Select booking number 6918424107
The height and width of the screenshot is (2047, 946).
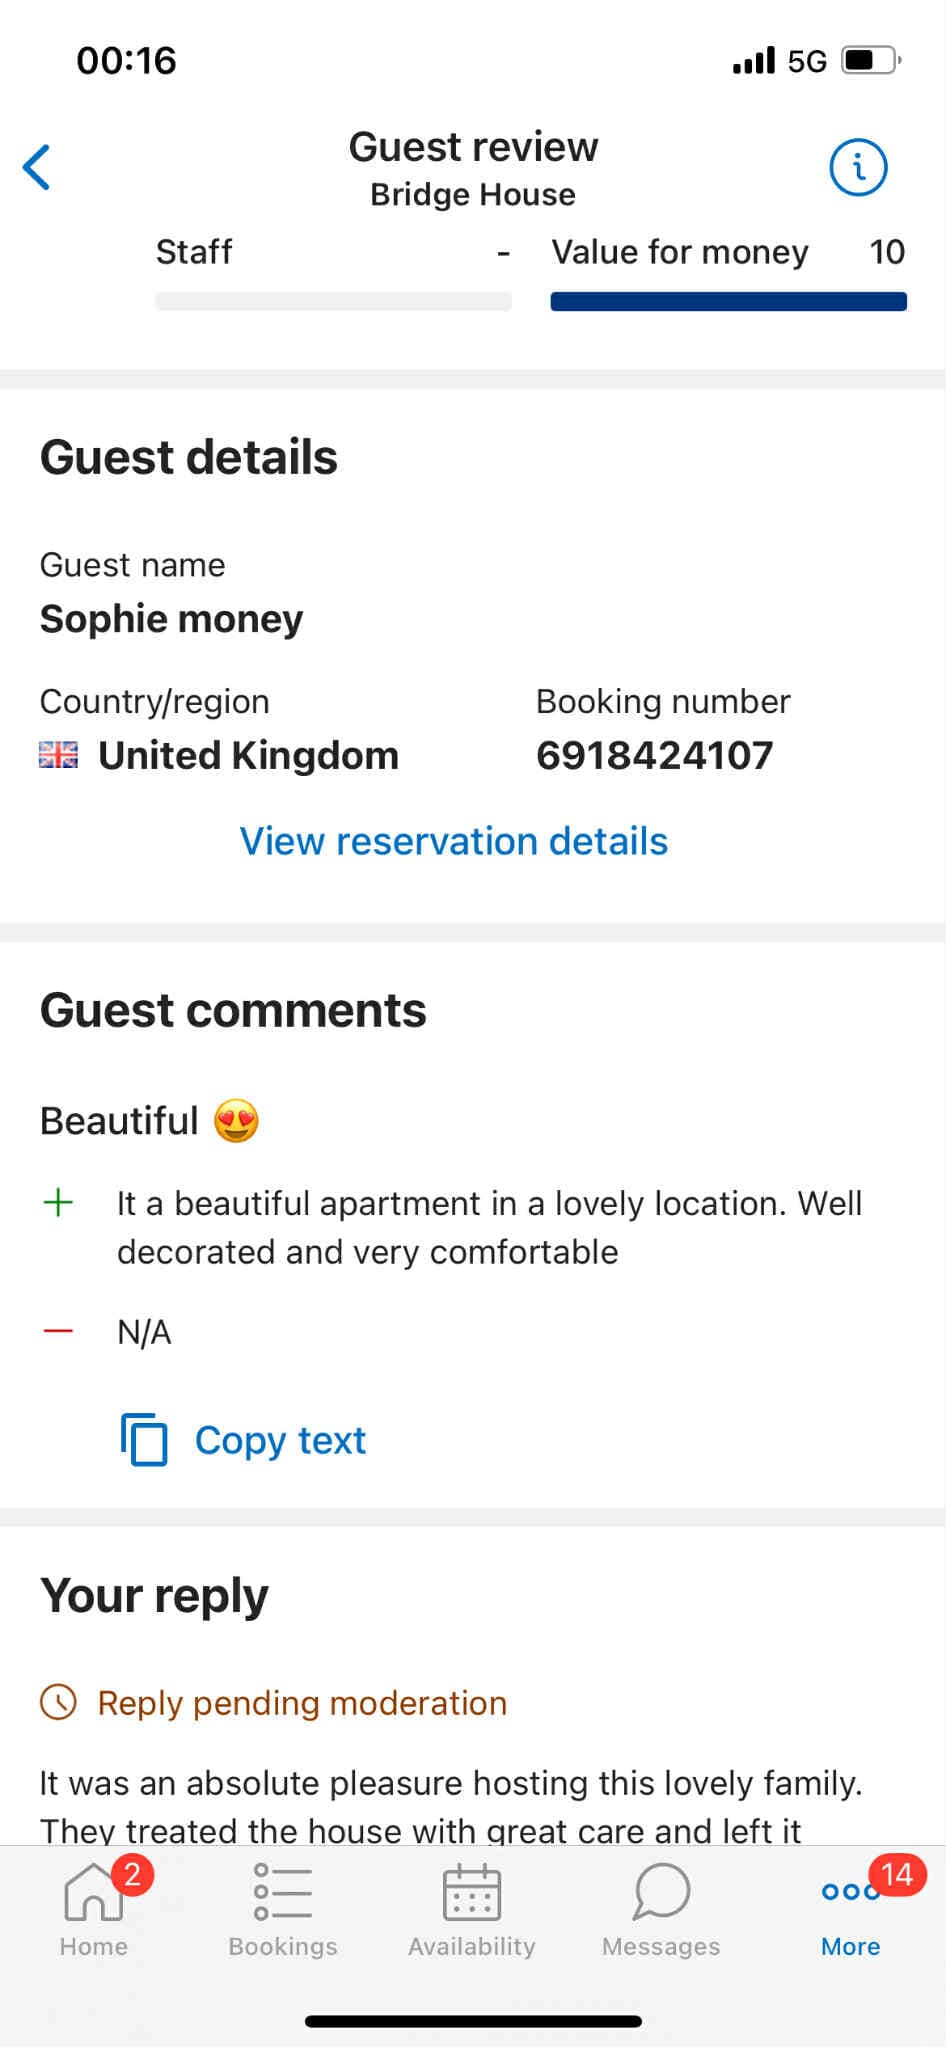[655, 756]
